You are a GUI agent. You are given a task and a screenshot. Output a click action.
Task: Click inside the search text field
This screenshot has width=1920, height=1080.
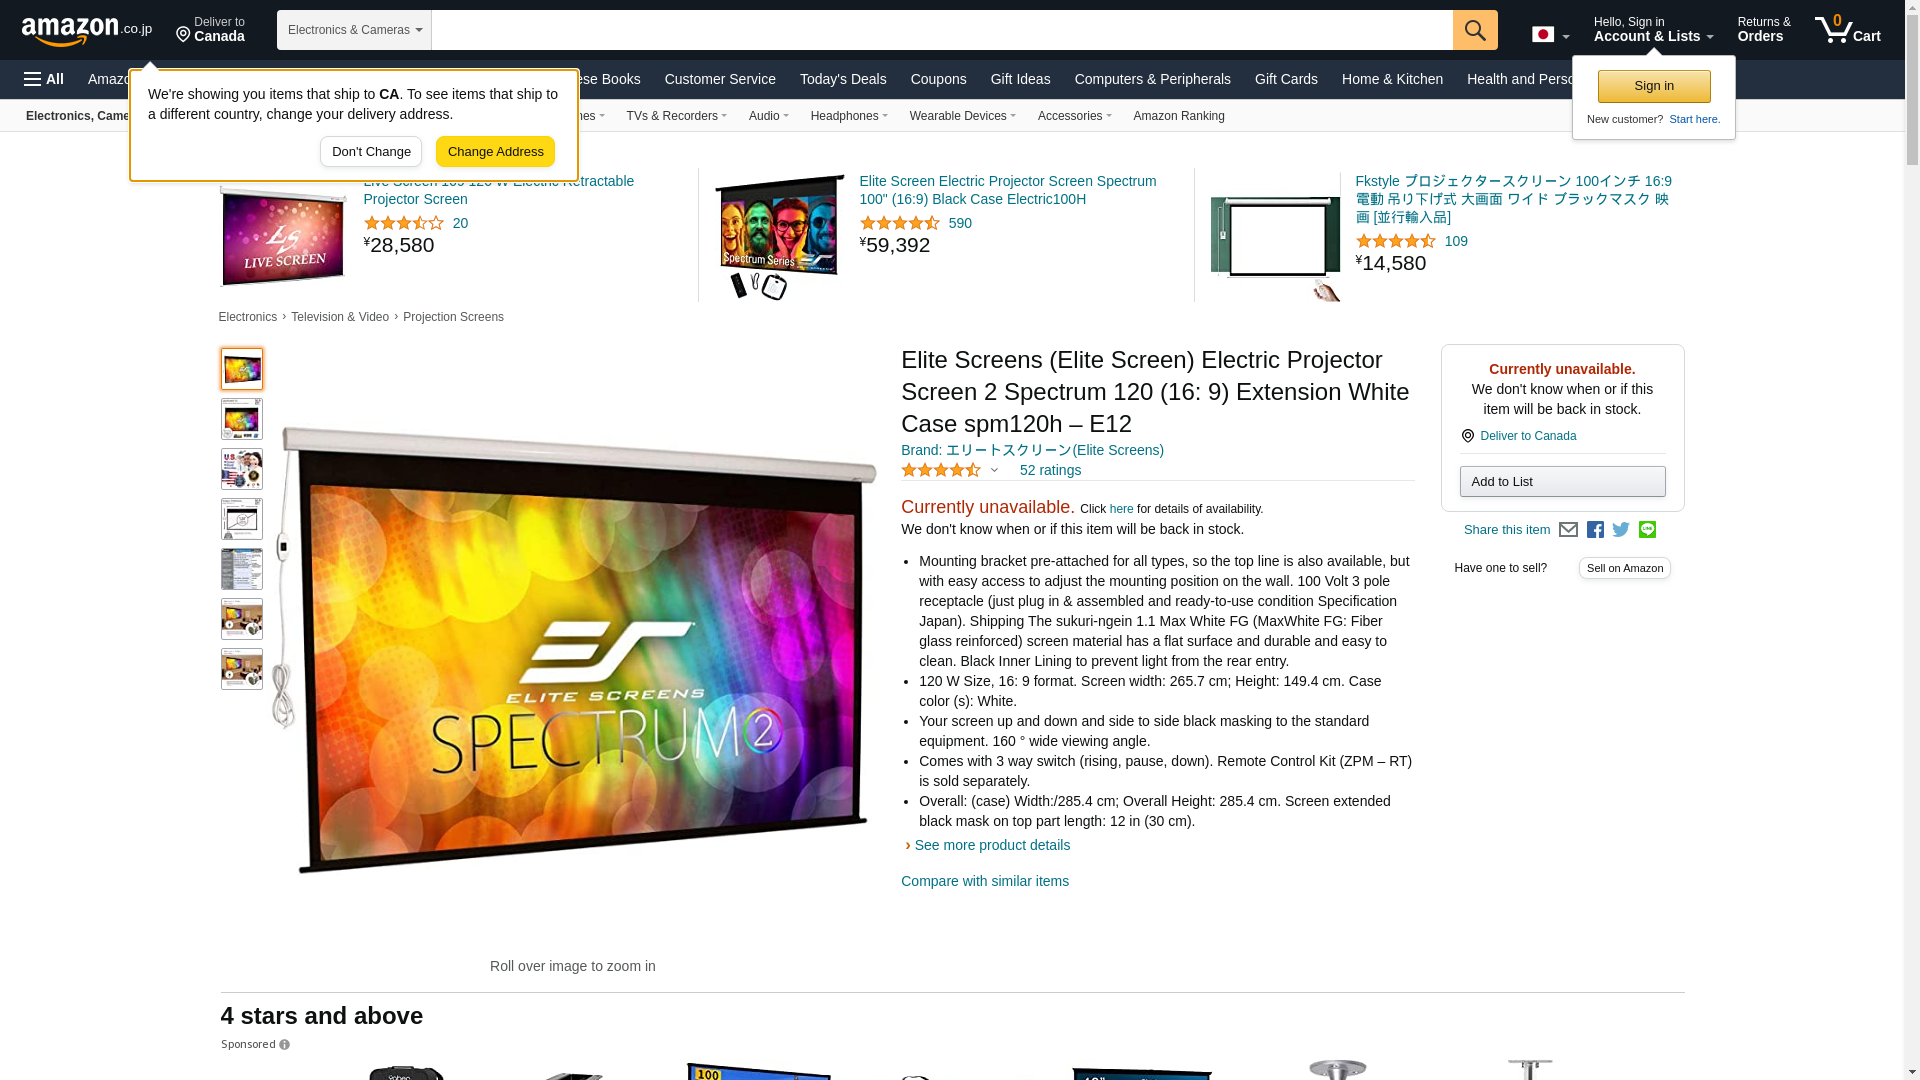coord(942,30)
